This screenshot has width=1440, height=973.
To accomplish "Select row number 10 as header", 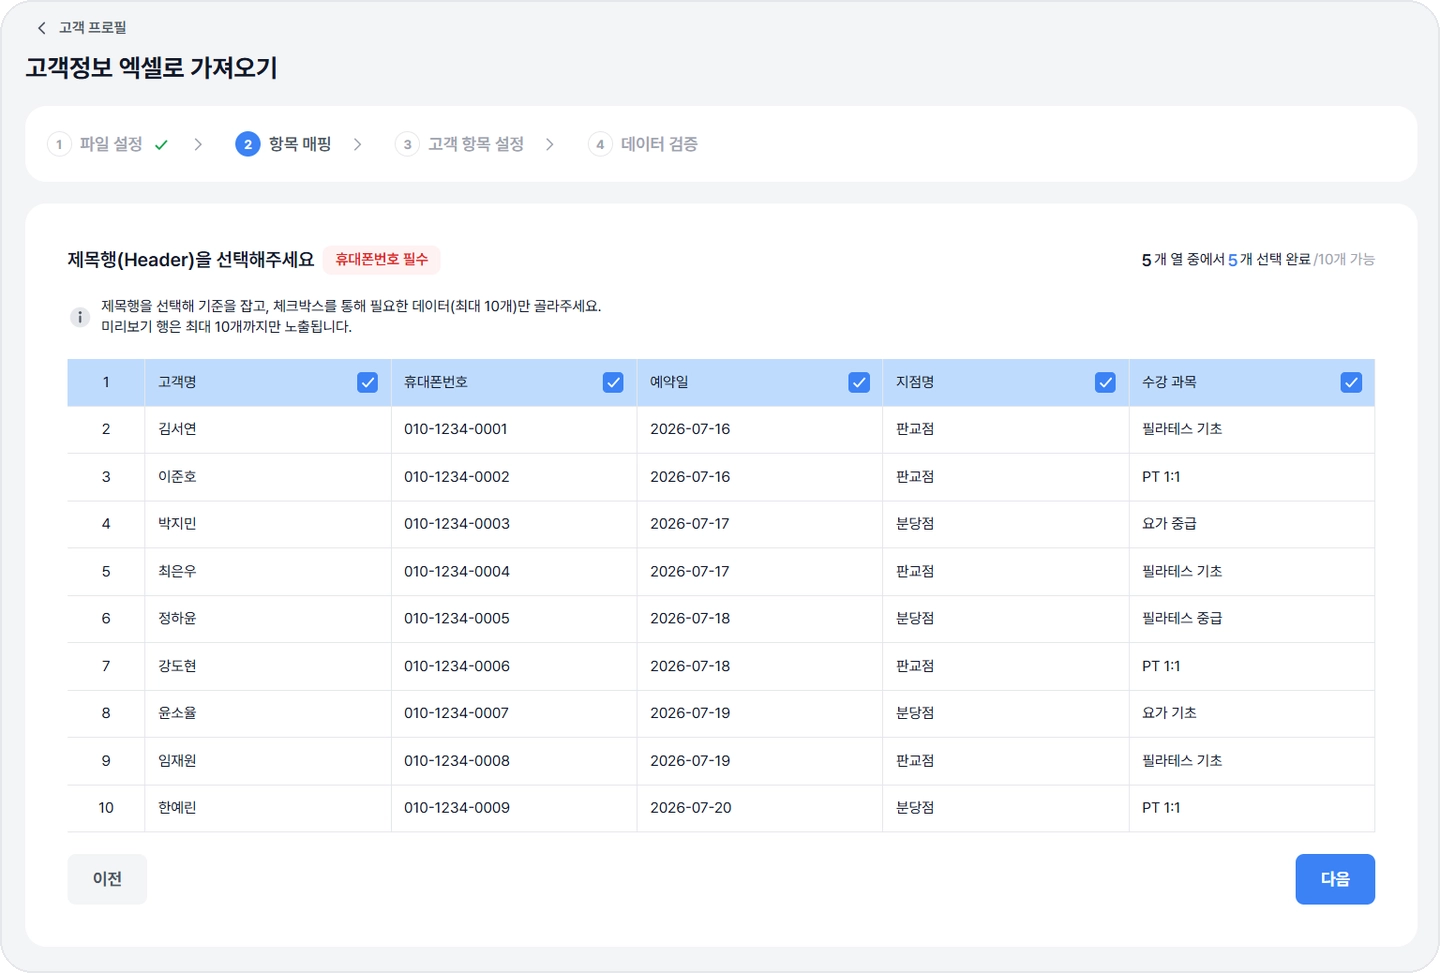I will [x=106, y=808].
